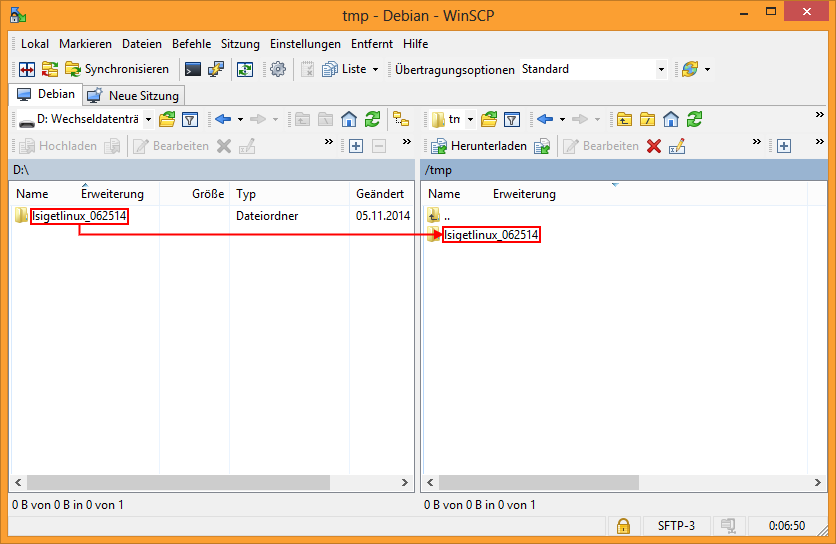Viewport: 836px width, 544px height.
Task: Sort local files by Geändert column
Action: [x=380, y=194]
